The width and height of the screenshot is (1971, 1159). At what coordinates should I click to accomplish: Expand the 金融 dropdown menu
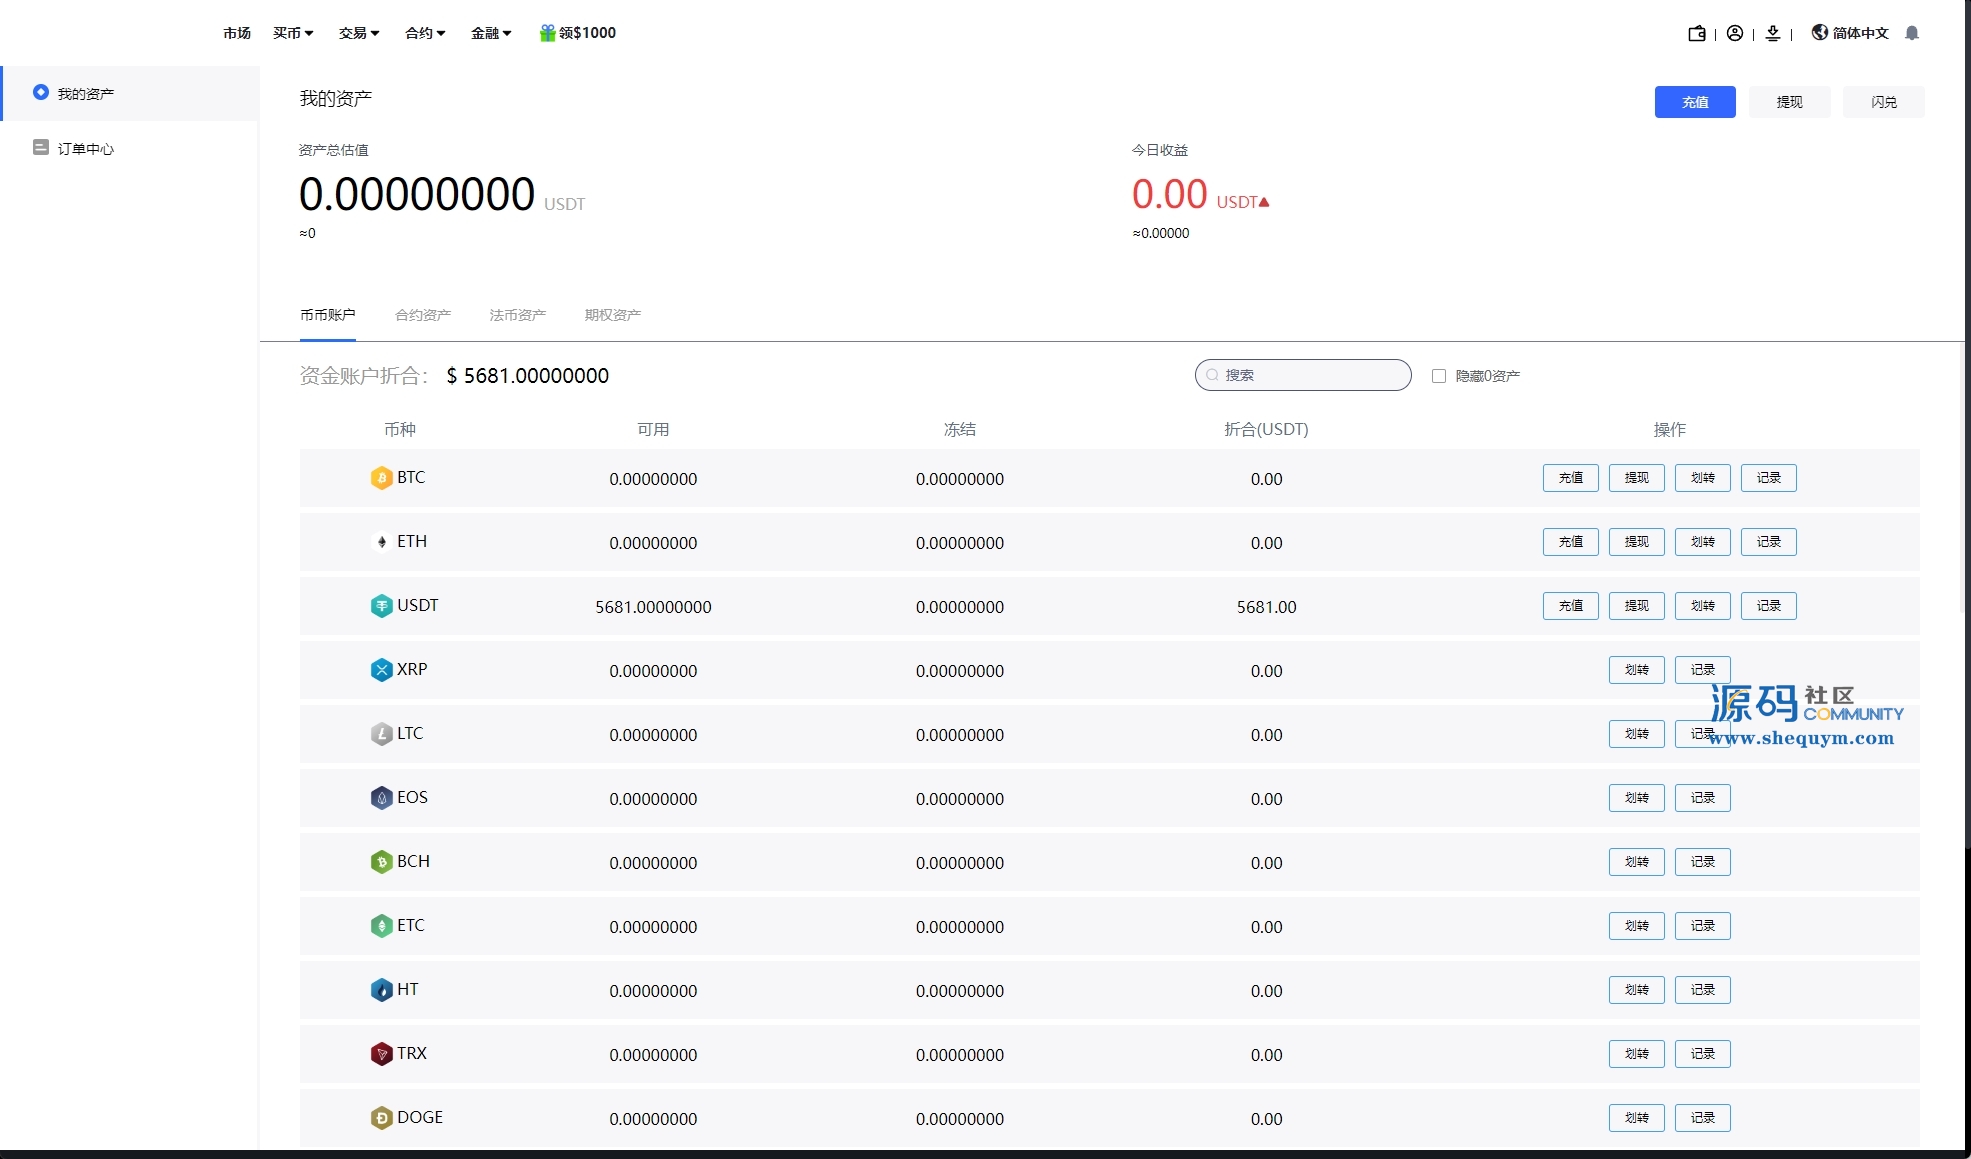(x=491, y=33)
